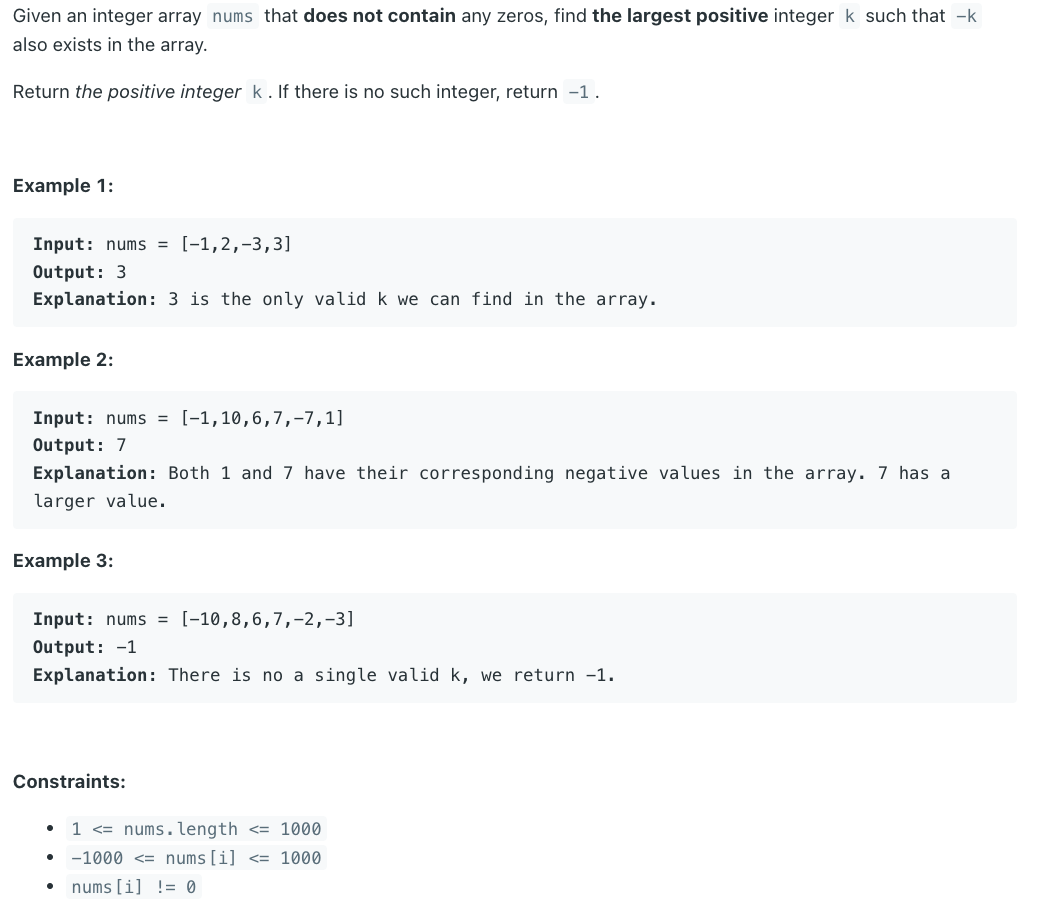Click the Example 2 Output value 7

[x=121, y=445]
